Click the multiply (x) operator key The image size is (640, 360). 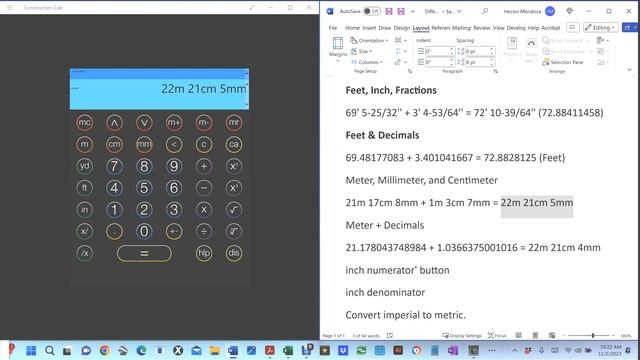point(204,209)
